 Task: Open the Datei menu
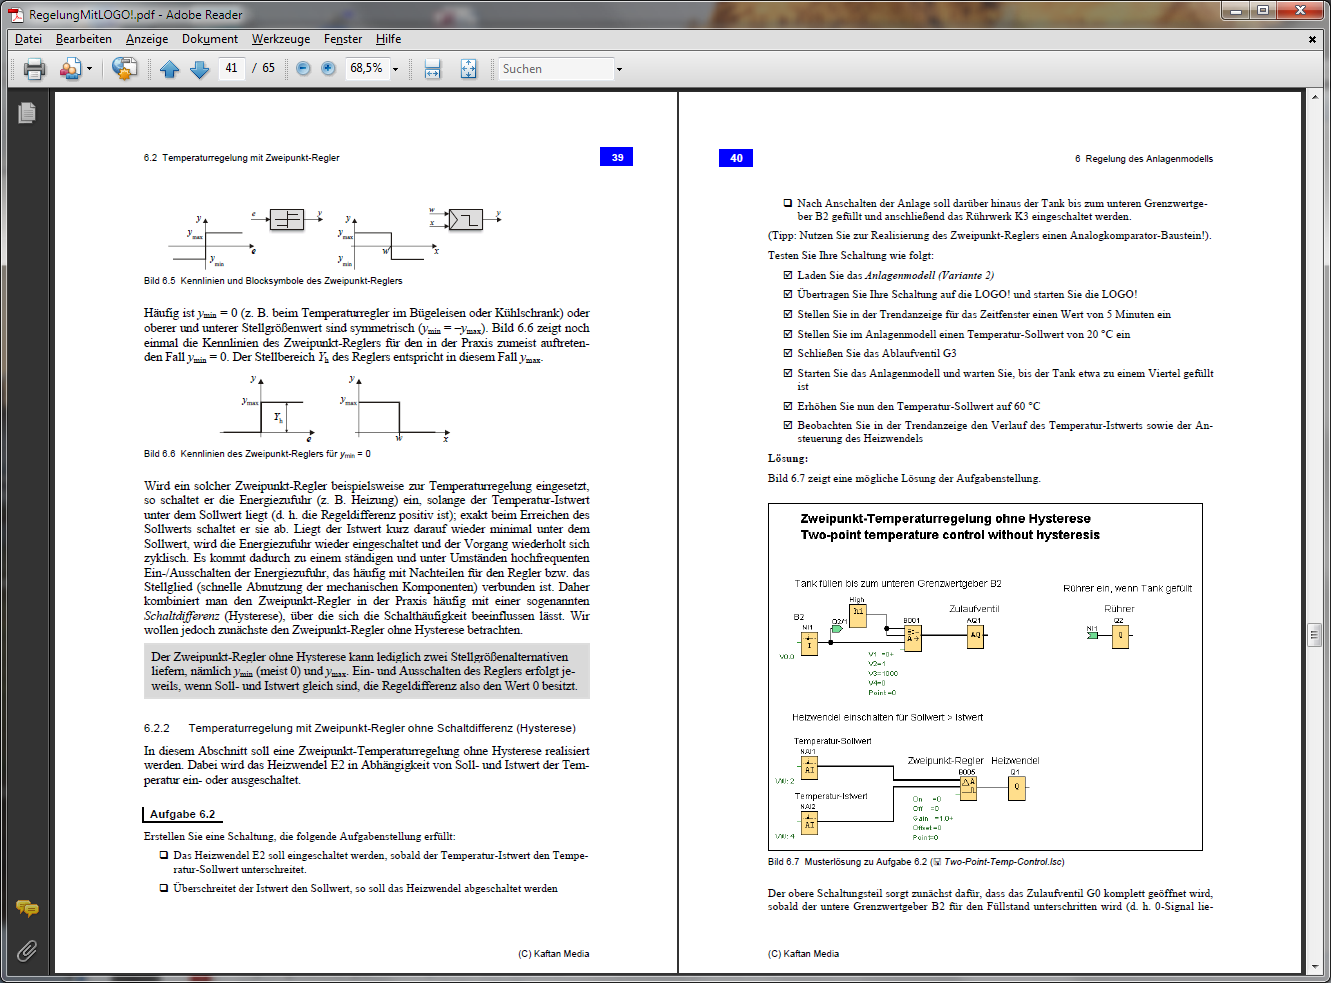click(28, 39)
